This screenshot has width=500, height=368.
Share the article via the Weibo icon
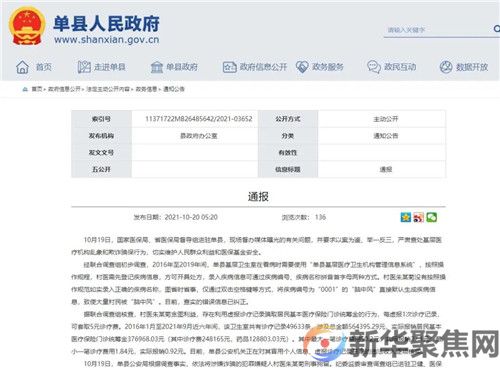(x=418, y=217)
